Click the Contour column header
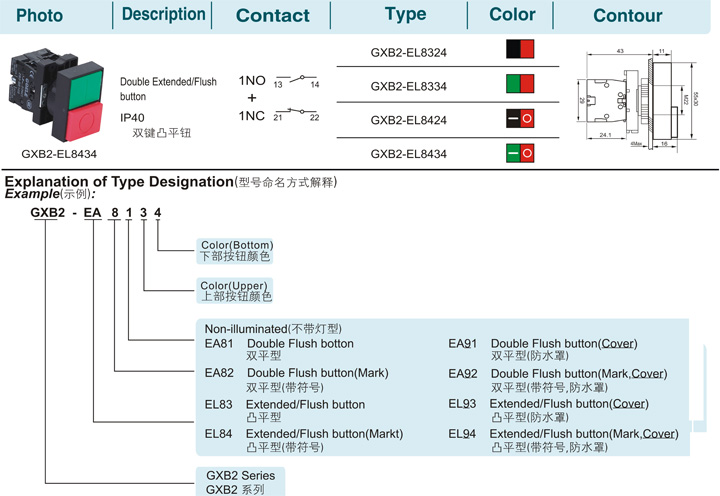The width and height of the screenshot is (720, 496). pos(628,16)
